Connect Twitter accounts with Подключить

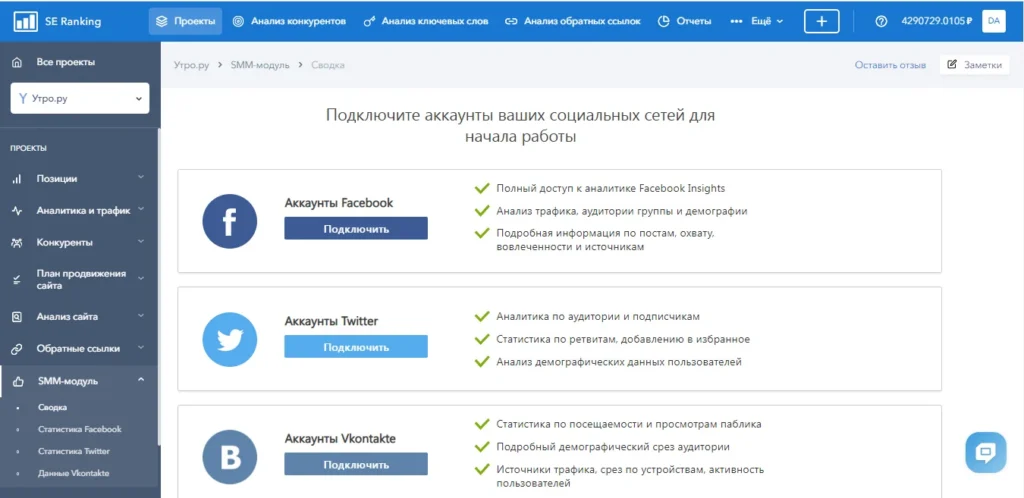pos(356,347)
